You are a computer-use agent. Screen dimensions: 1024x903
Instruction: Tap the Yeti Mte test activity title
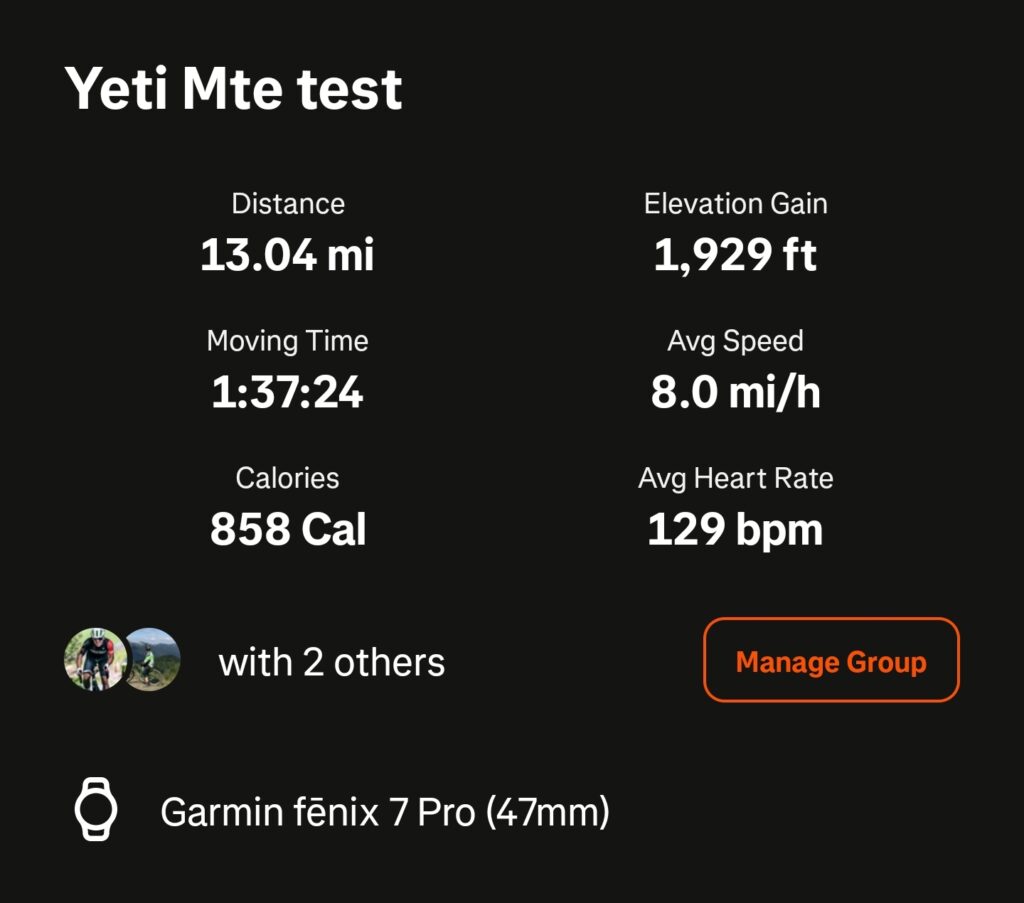pos(233,89)
